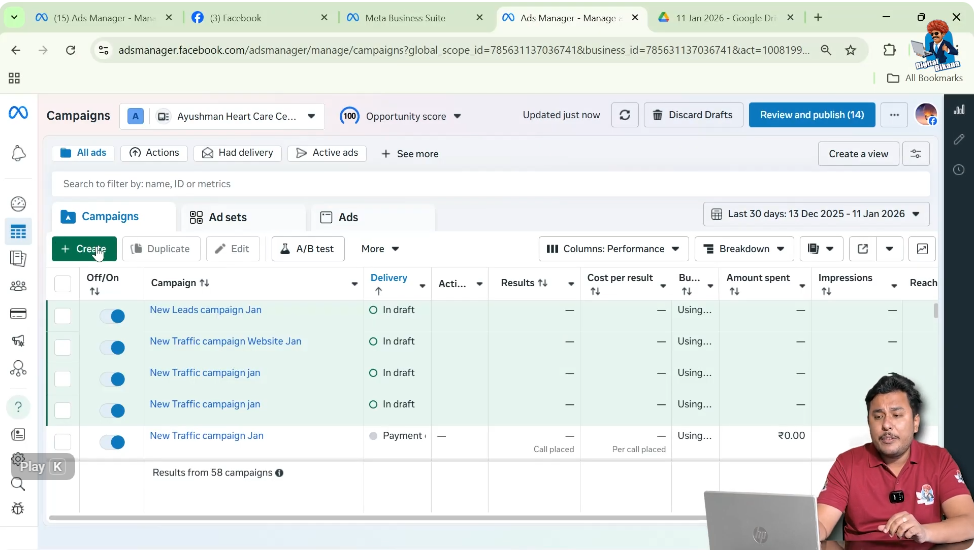This screenshot has height=551, width=975.
Task: Open Ads reporting icon in sidebar
Action: tap(18, 258)
